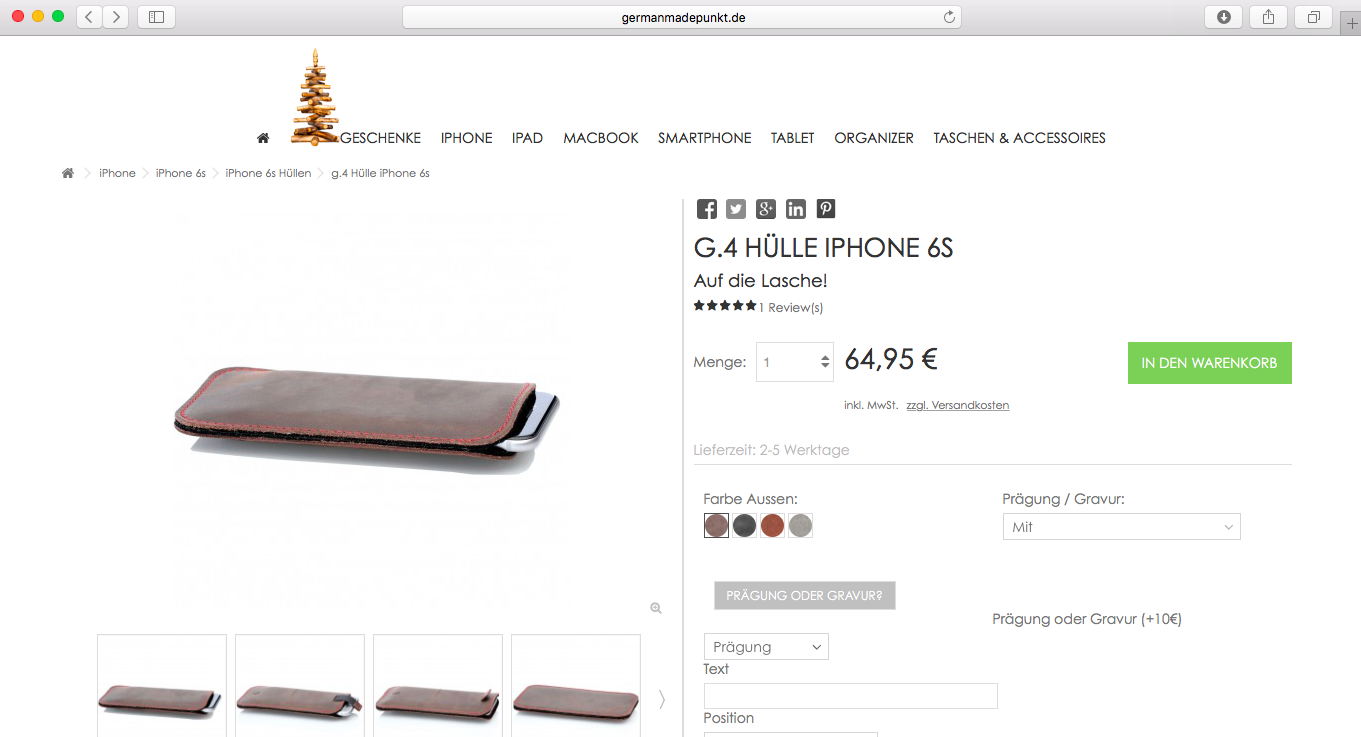Share product on Facebook icon
The width and height of the screenshot is (1361, 737).
click(x=707, y=209)
